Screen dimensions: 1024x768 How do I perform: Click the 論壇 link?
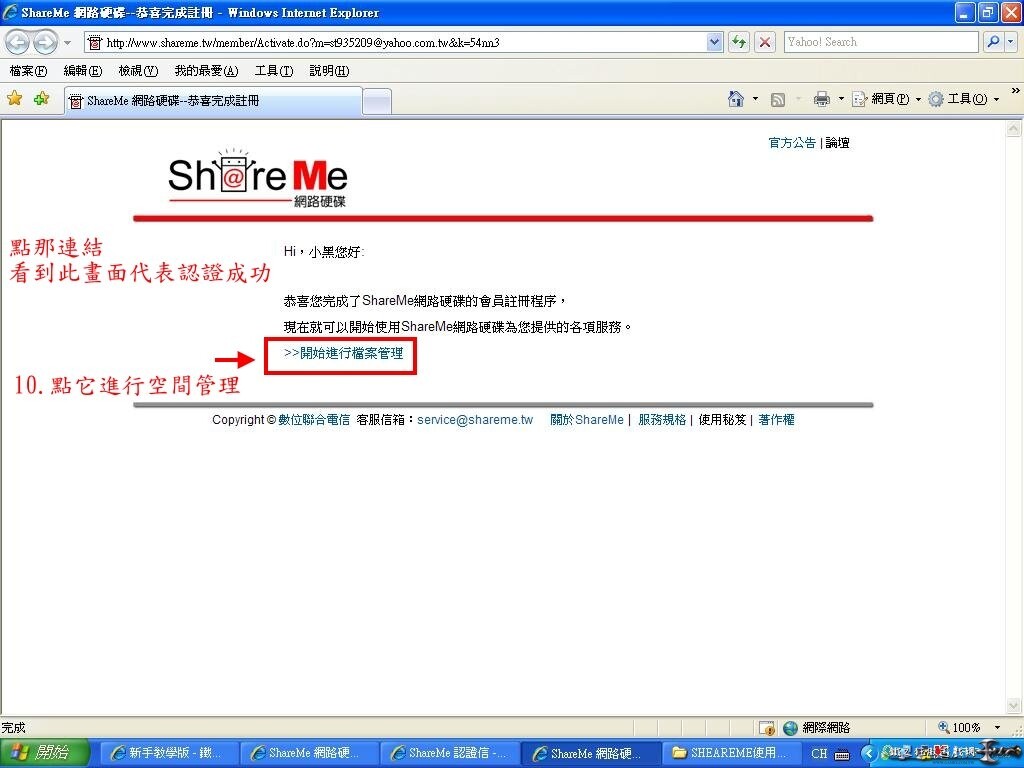(x=837, y=143)
